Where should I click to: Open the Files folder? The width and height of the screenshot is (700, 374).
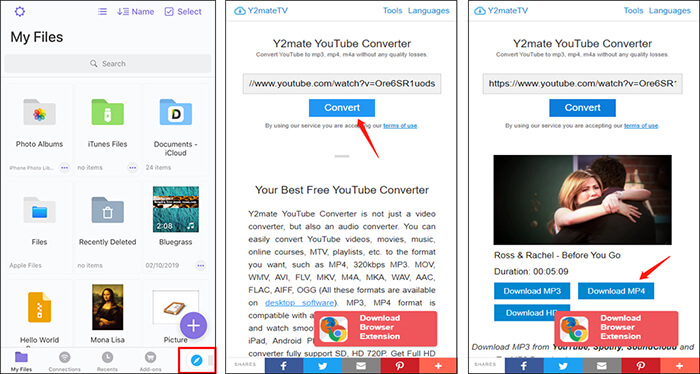(39, 210)
